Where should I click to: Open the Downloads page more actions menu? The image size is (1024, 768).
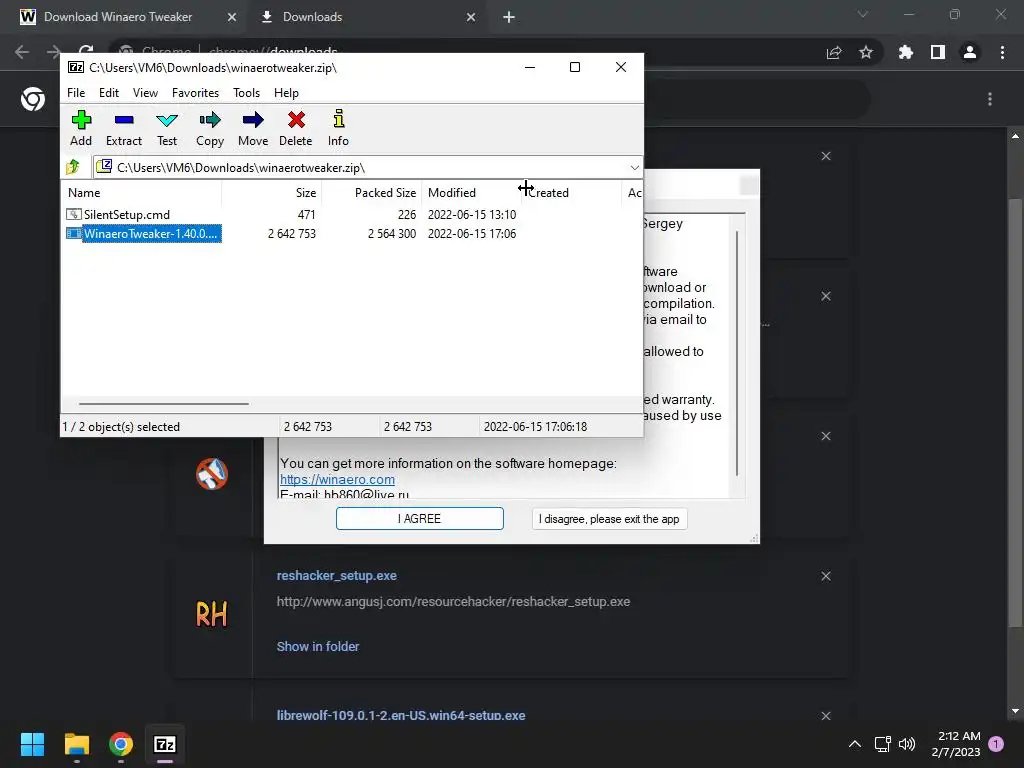point(990,99)
